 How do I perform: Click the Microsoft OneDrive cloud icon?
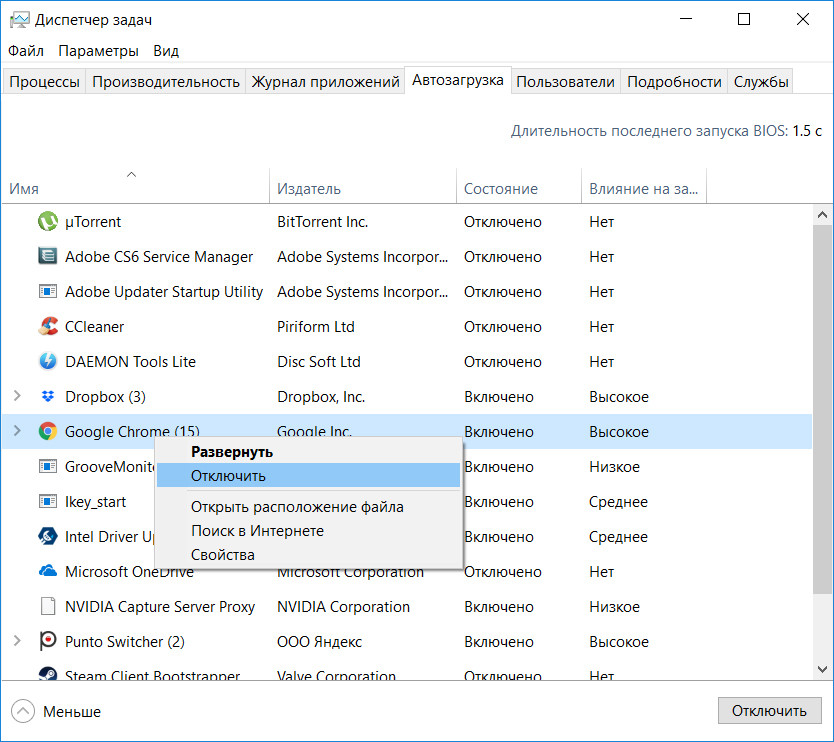[x=47, y=572]
